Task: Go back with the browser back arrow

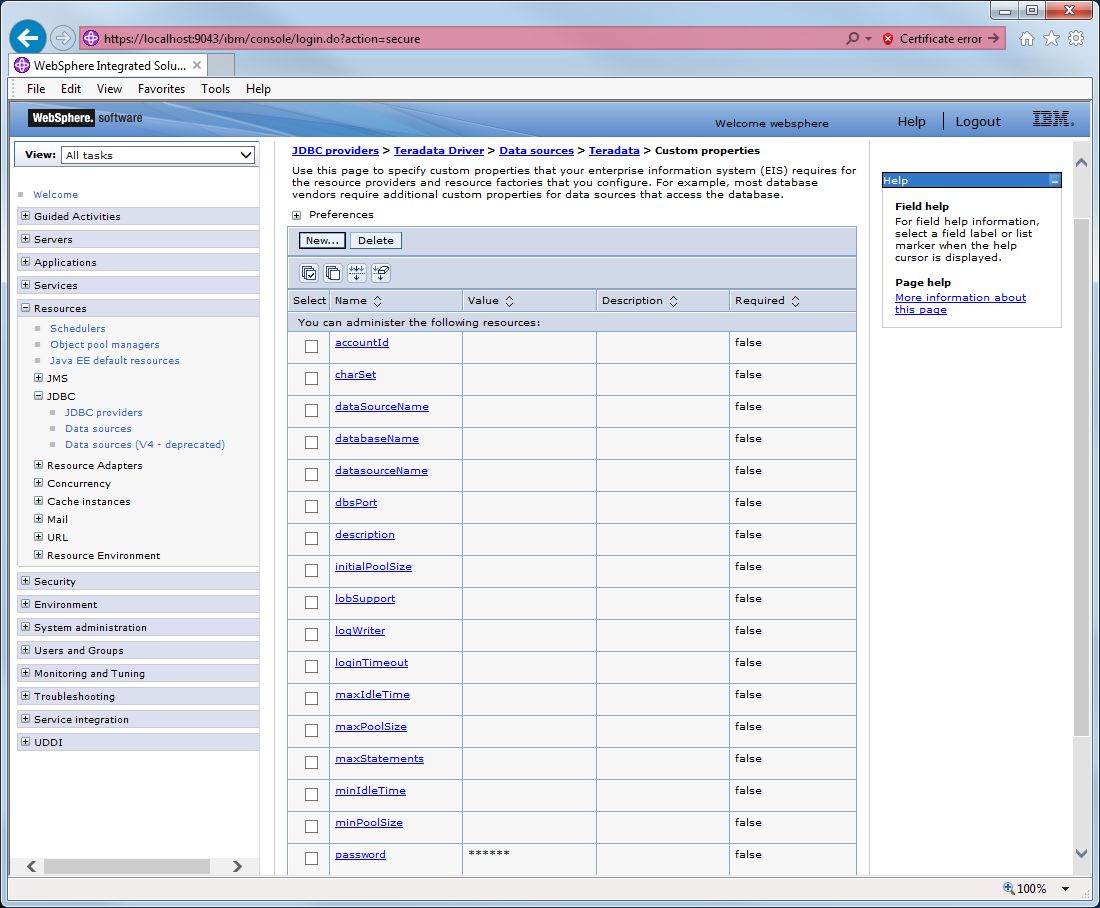Action: [28, 38]
